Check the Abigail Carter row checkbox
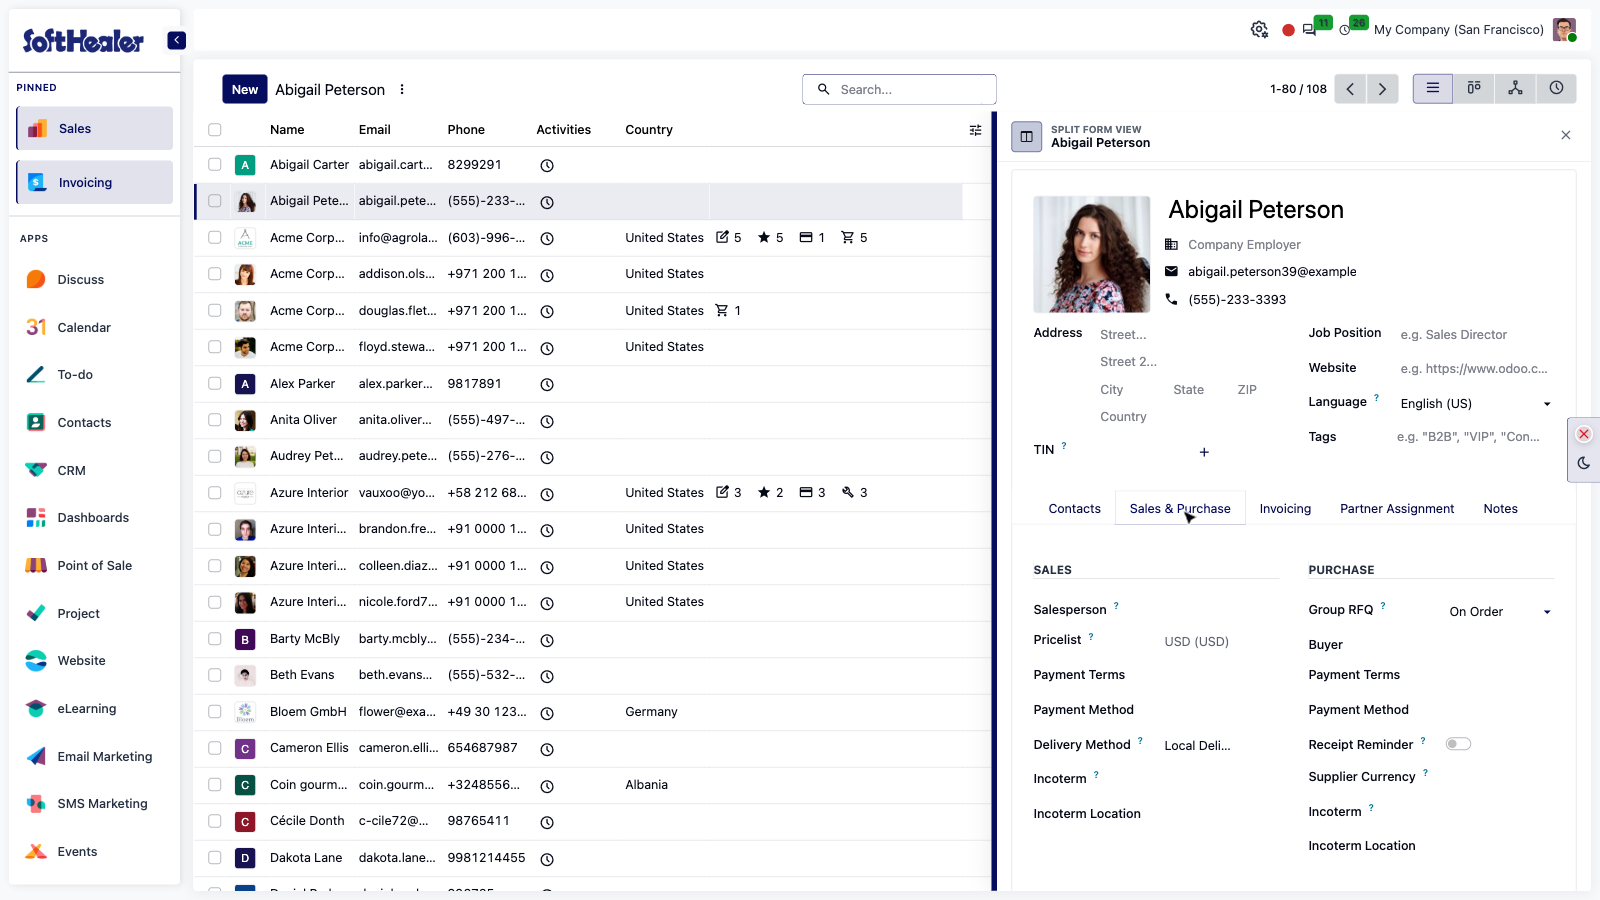 [214, 164]
